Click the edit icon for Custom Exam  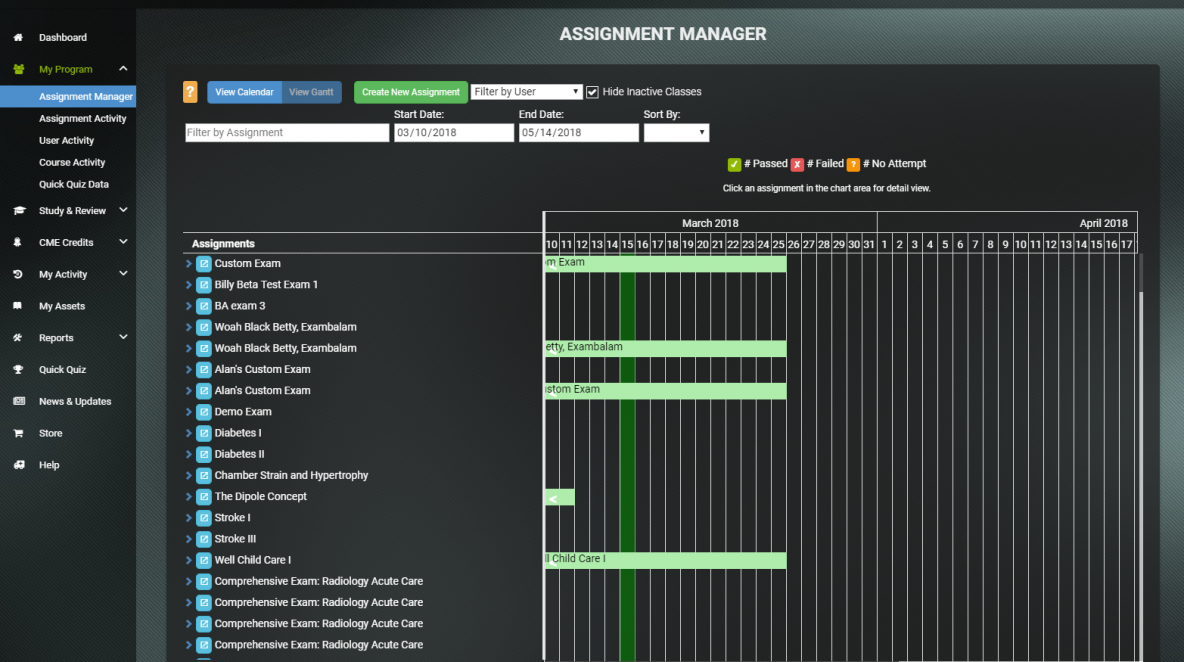tap(203, 263)
